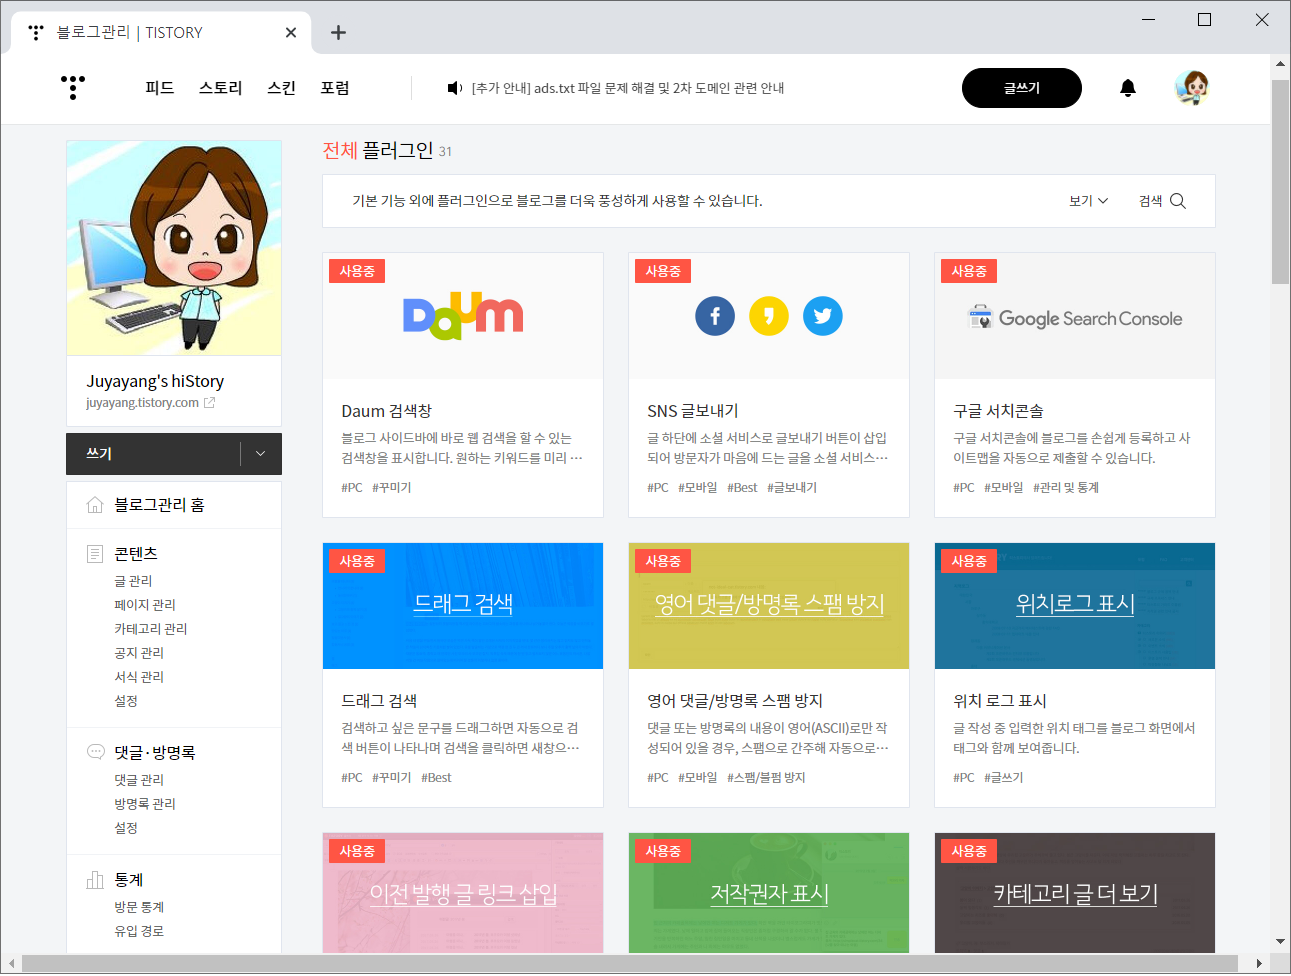The height and width of the screenshot is (976, 1291).
Task: Open the ads.txt announcement link
Action: (628, 88)
